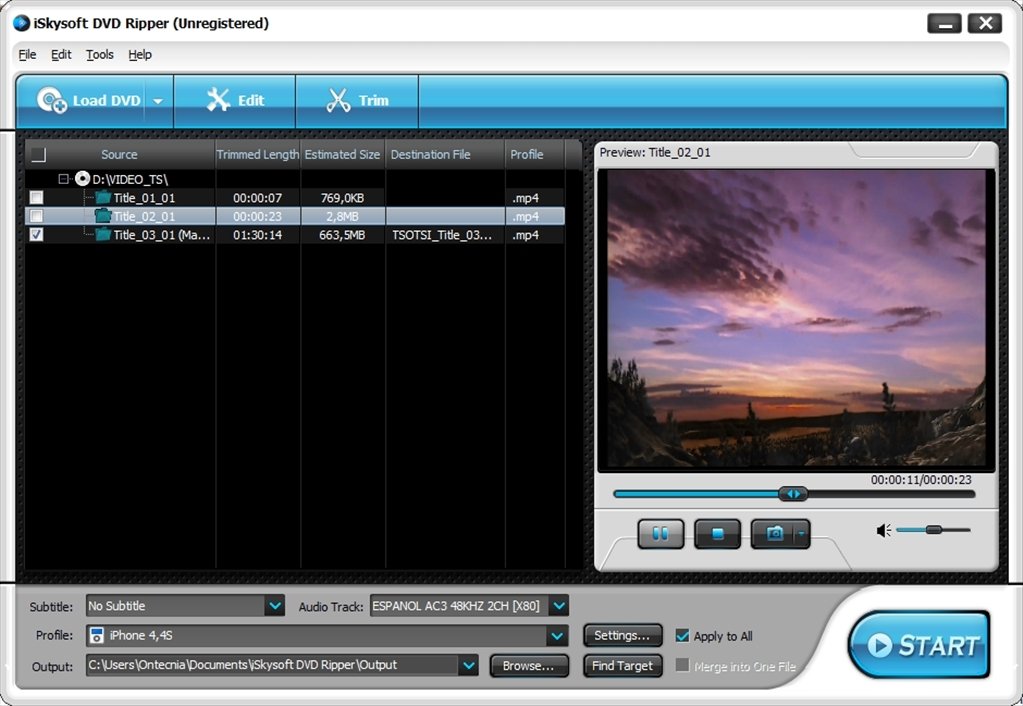This screenshot has height=706, width=1023.
Task: Click the Source column header
Action: click(119, 155)
